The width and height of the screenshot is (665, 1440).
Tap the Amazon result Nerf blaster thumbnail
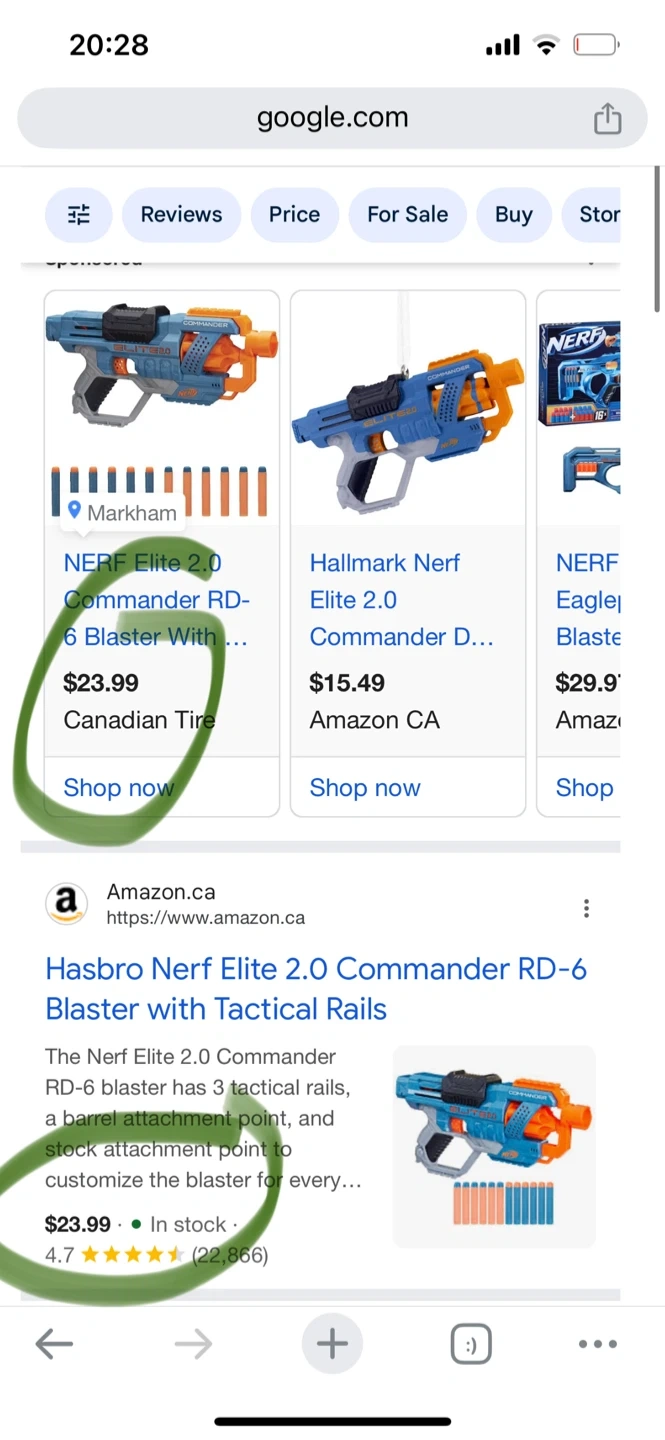(x=494, y=1146)
